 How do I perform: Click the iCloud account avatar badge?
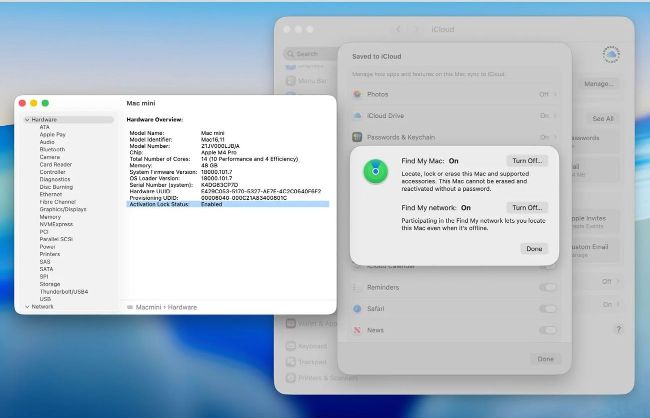[611, 54]
